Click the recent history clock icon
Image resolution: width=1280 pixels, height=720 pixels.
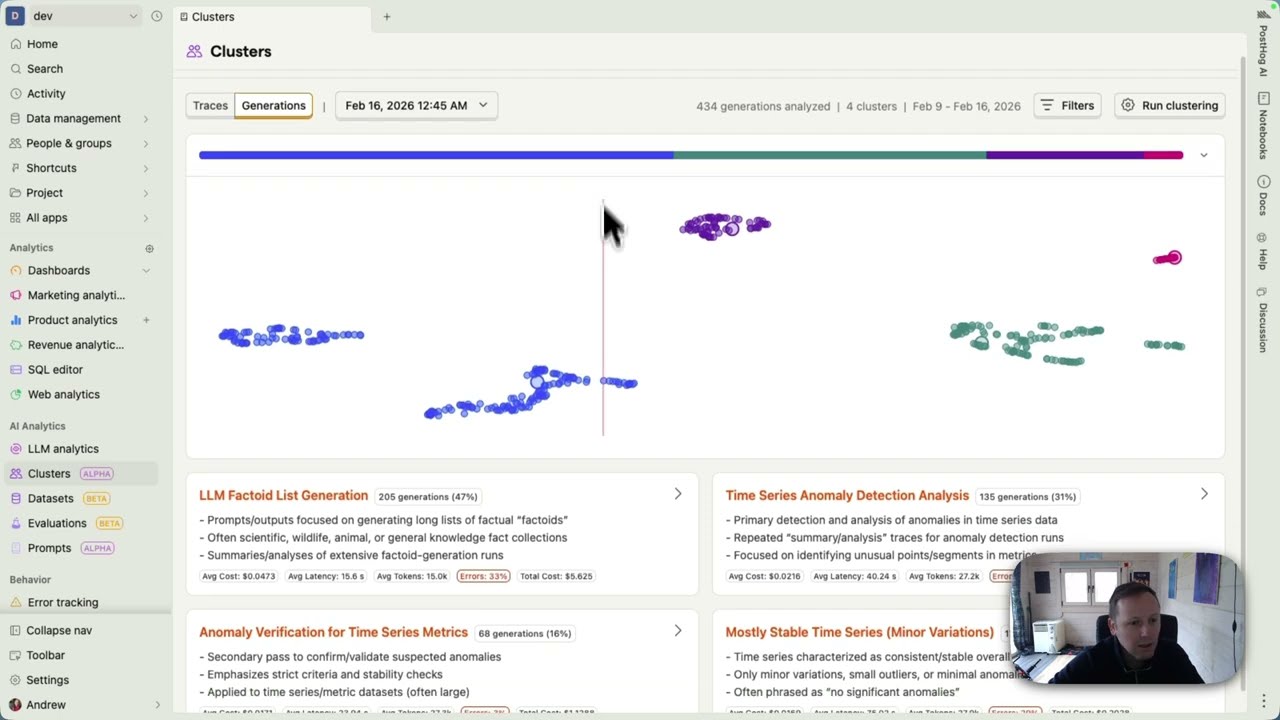click(157, 16)
